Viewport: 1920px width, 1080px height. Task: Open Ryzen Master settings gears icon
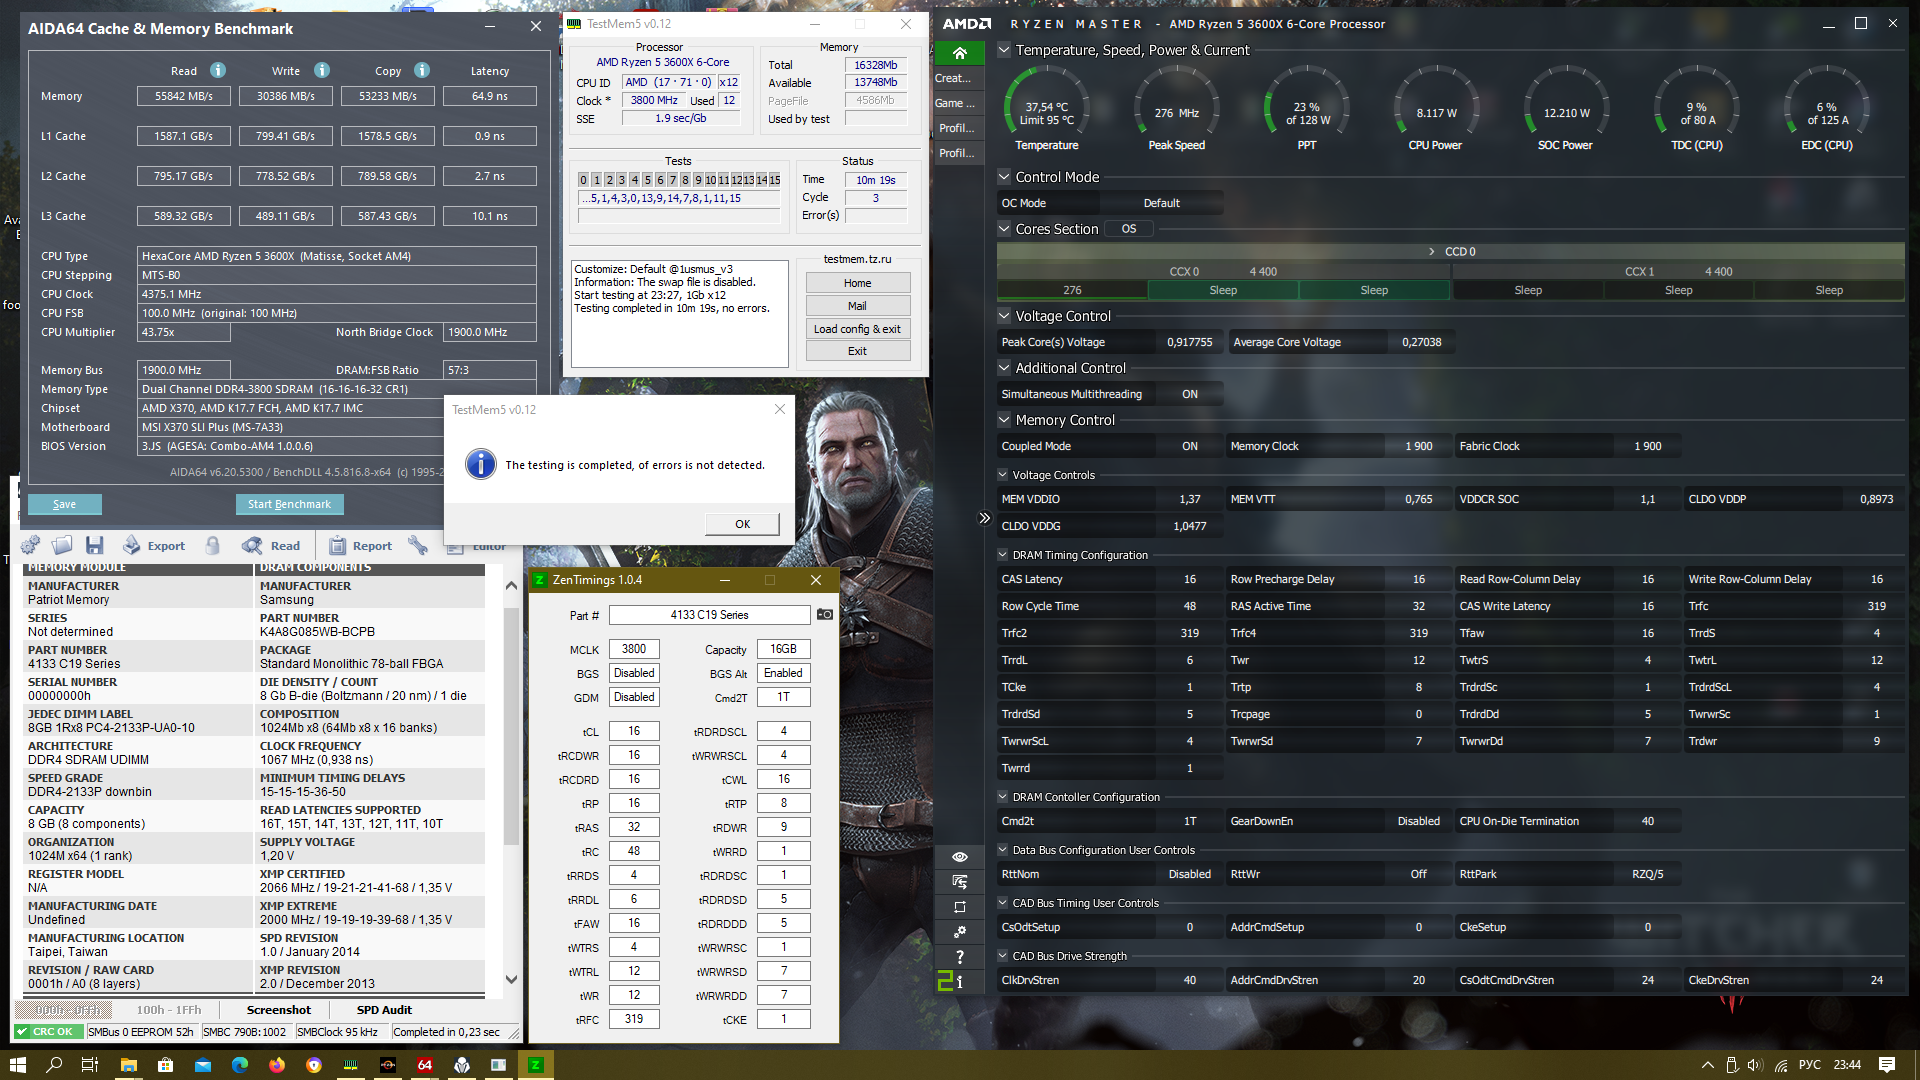[959, 932]
